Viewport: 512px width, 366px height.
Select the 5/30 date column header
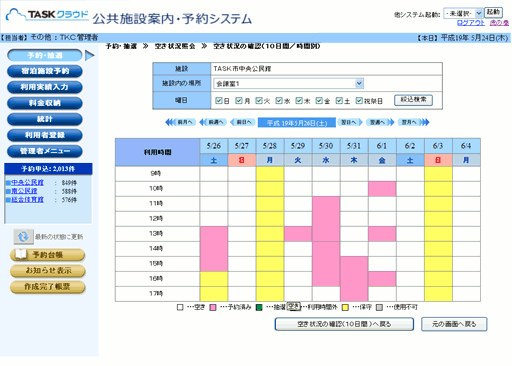[x=326, y=146]
